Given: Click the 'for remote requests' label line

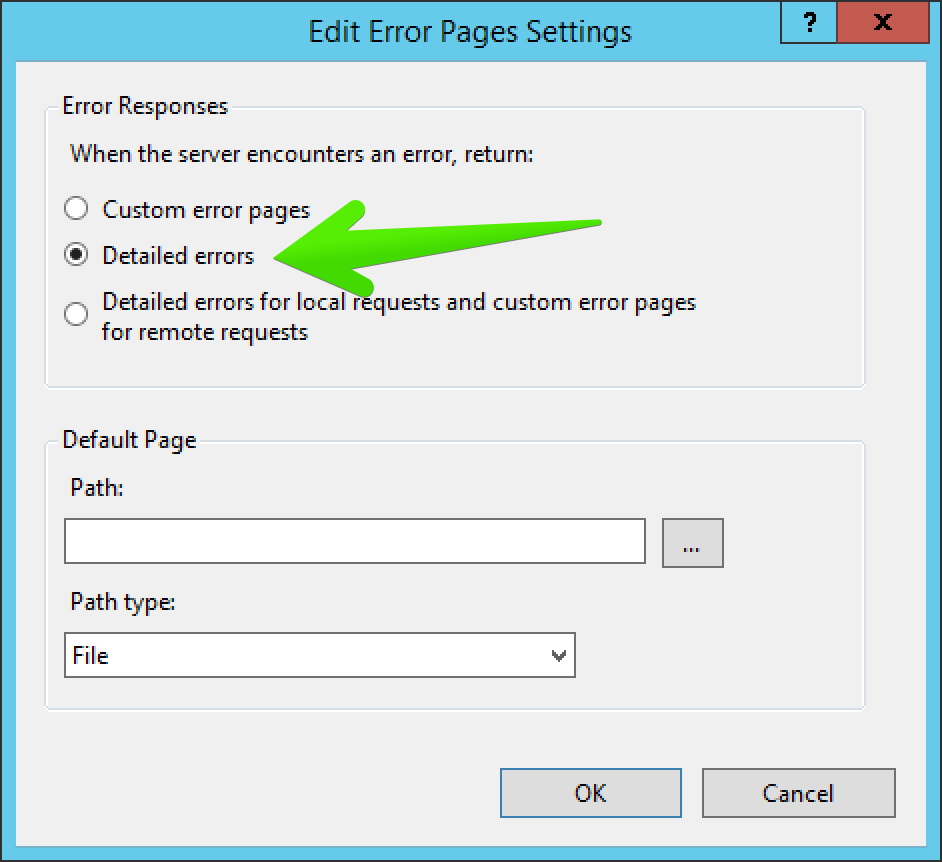Looking at the screenshot, I should (x=205, y=332).
